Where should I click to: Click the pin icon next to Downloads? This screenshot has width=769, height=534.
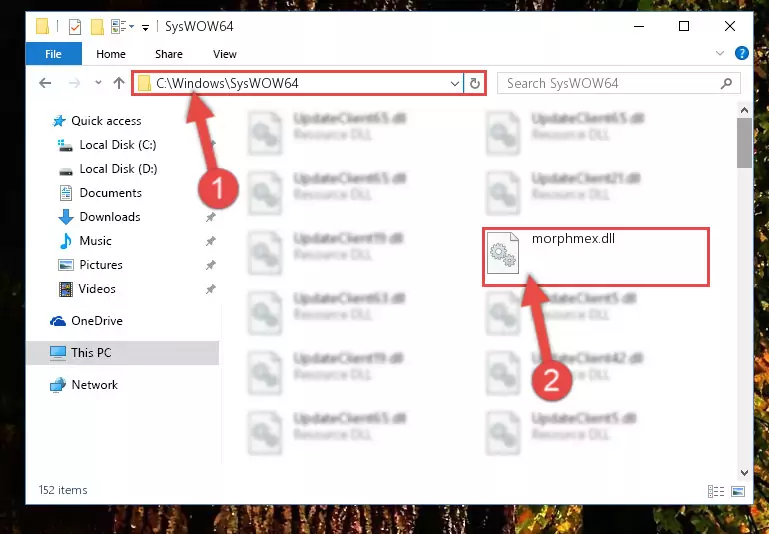(210, 217)
